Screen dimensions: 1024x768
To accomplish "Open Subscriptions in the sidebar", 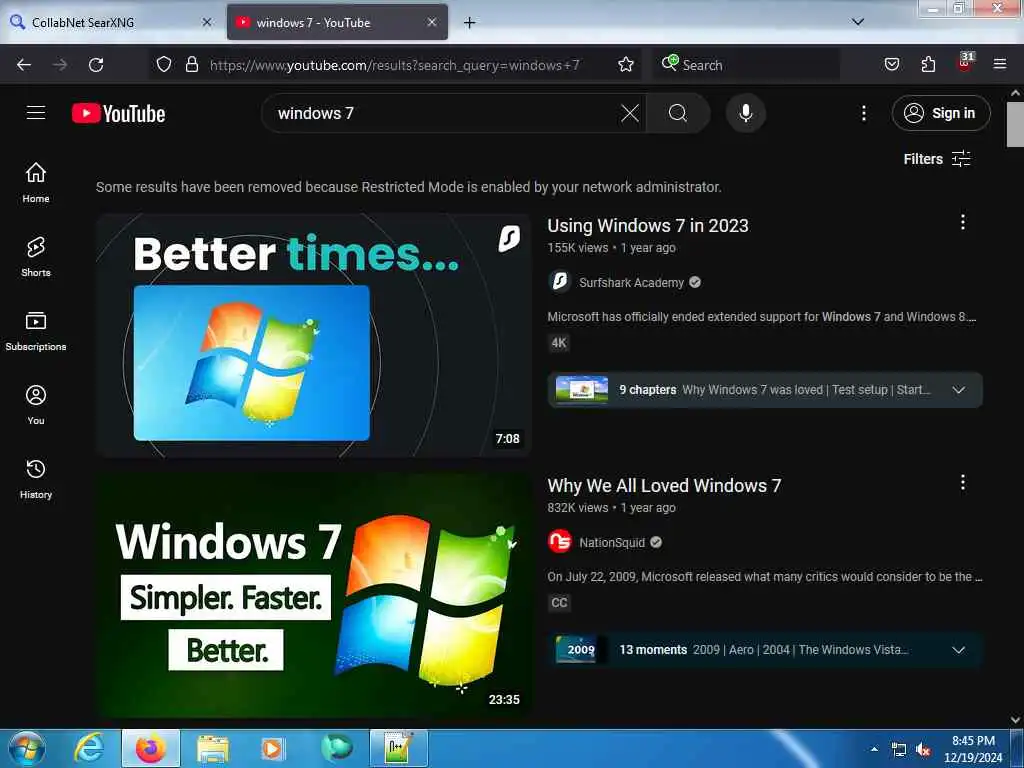I will click(x=36, y=331).
